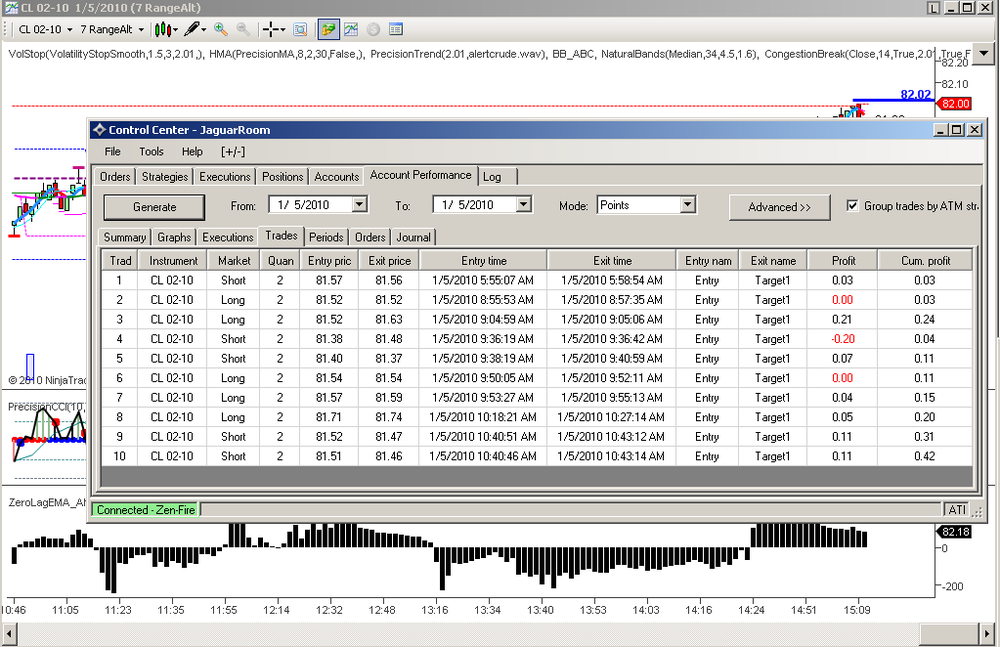Image resolution: width=1000 pixels, height=647 pixels.
Task: Click the Connected - Zen-Fire status indicator
Action: [146, 510]
